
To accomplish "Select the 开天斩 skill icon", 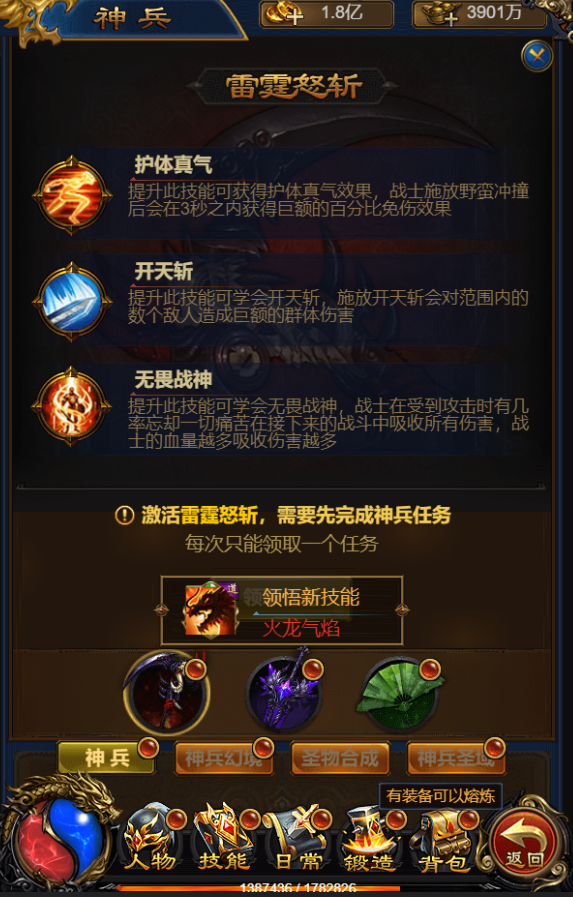I will (72, 301).
